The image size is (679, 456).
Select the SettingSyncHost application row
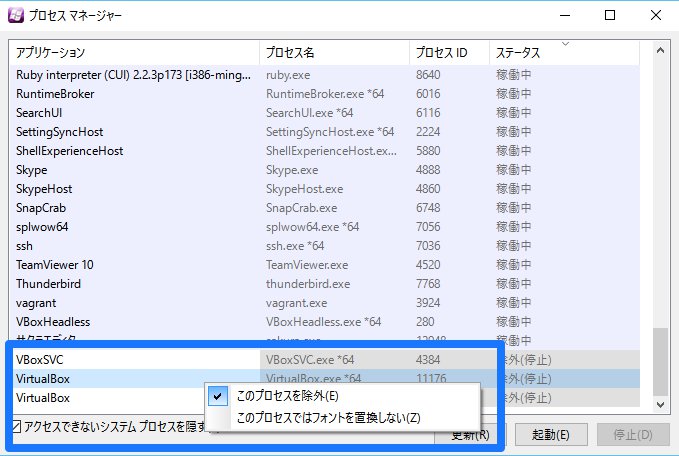coord(324,132)
